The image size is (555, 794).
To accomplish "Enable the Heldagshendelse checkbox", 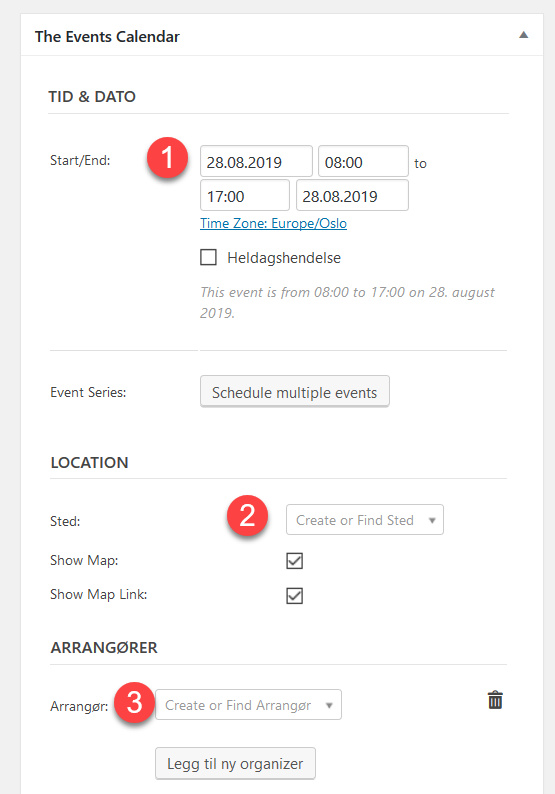I will (x=208, y=257).
